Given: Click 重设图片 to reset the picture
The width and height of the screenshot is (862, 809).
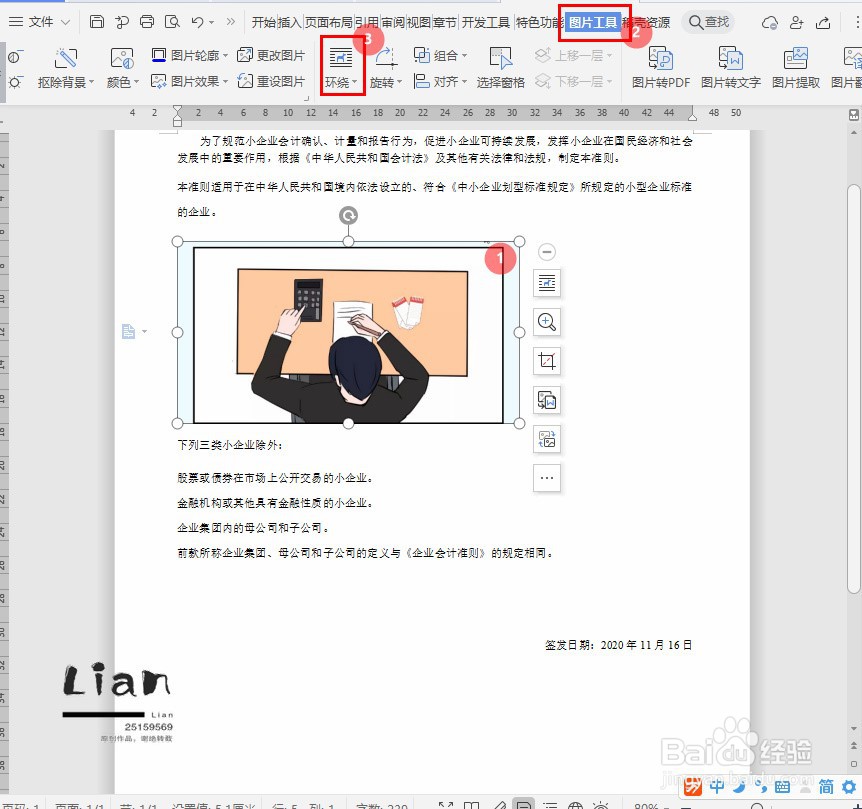Looking at the screenshot, I should click(x=271, y=81).
